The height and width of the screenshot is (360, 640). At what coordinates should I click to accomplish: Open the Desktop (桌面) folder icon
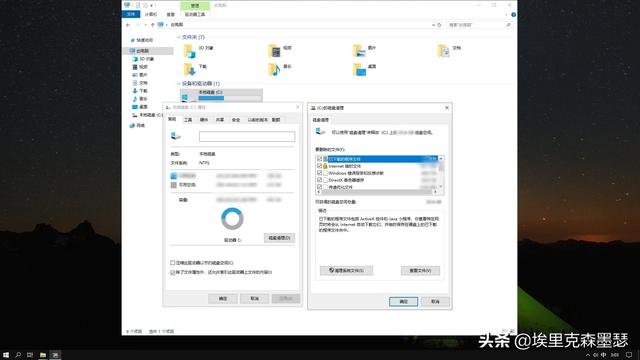click(359, 70)
